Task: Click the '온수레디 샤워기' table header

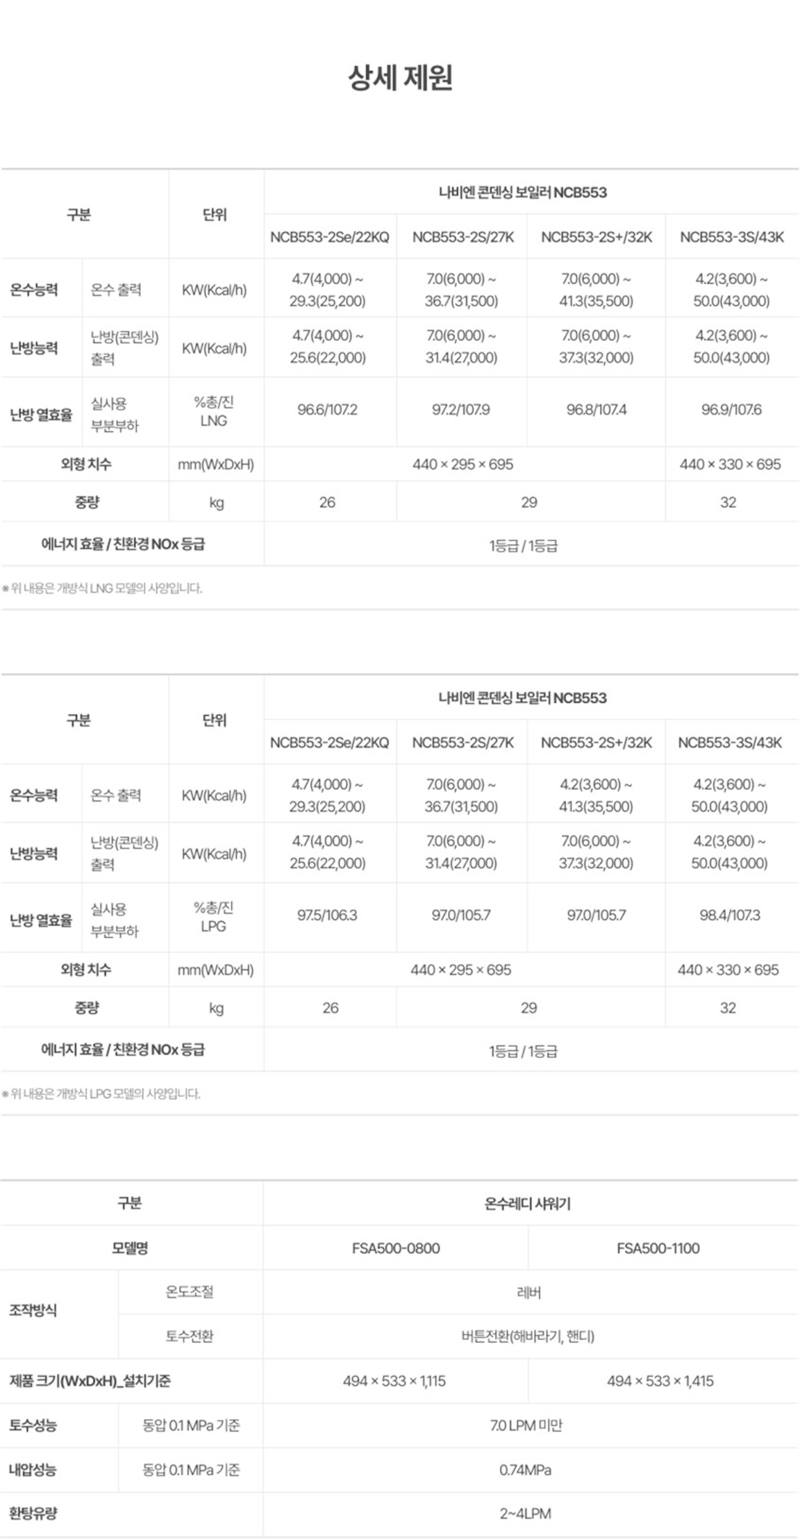Action: coord(529,1204)
